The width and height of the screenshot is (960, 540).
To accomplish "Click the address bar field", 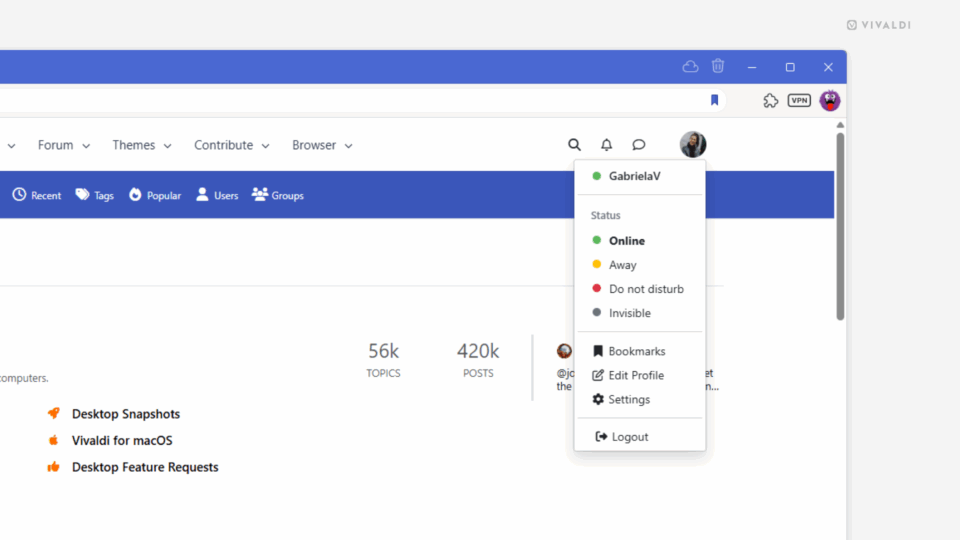I will point(361,100).
